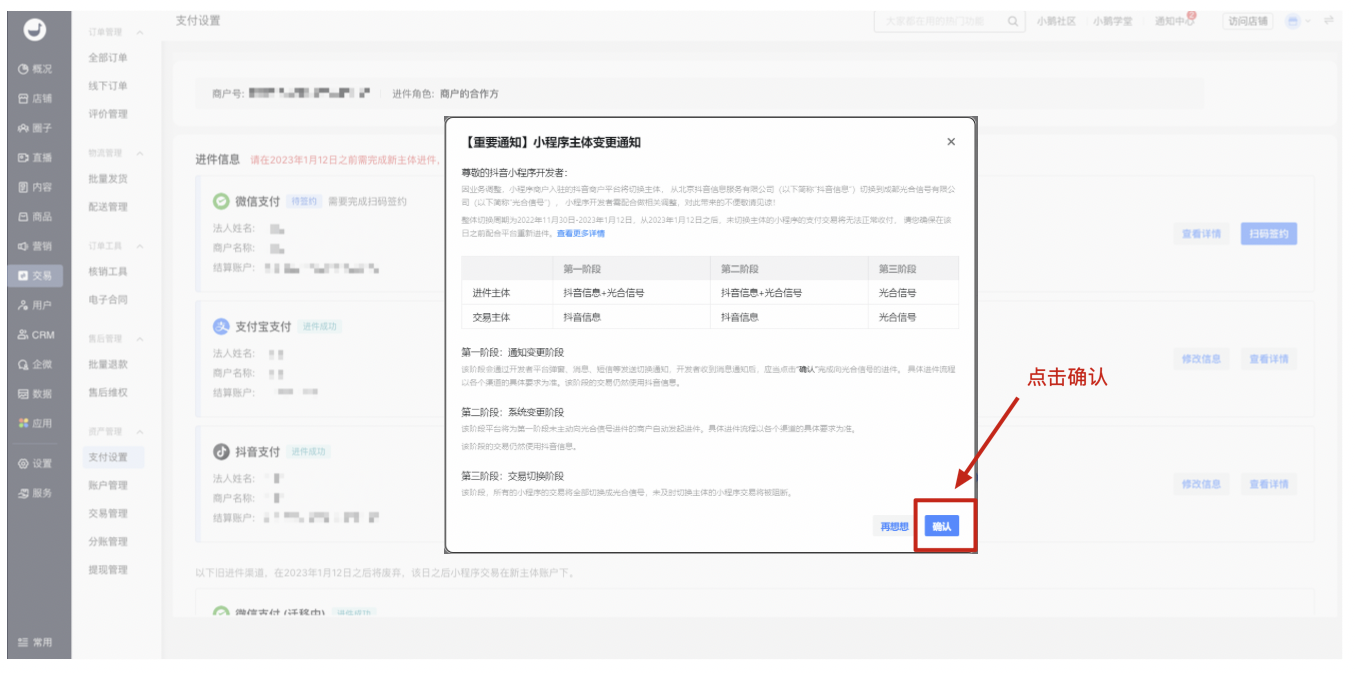Open 售后维权 submenu item
The width and height of the screenshot is (1355, 673).
pyautogui.click(x=108, y=393)
